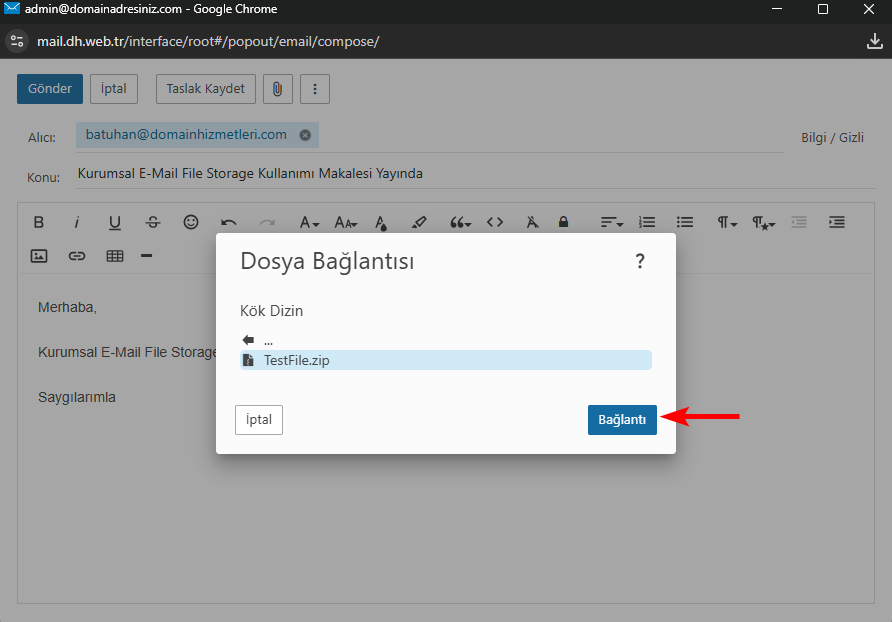
Task: Open help question mark in dialog
Action: coord(640,262)
